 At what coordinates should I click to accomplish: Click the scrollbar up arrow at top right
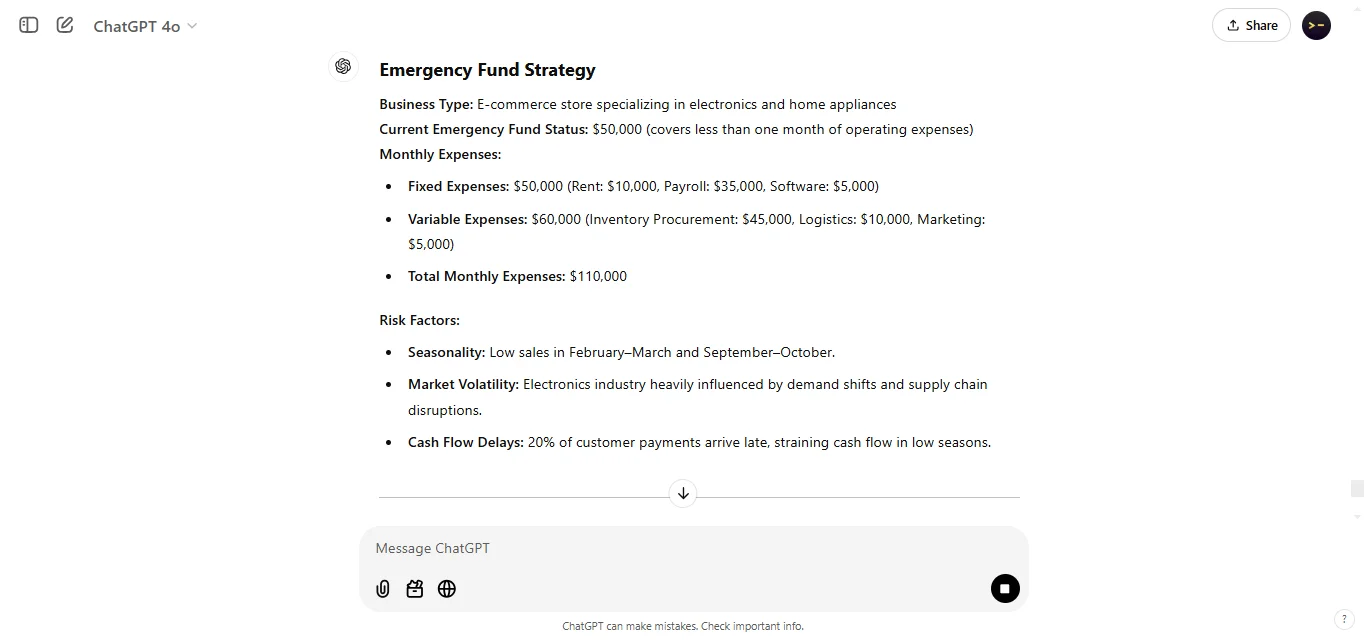tap(1356, 6)
